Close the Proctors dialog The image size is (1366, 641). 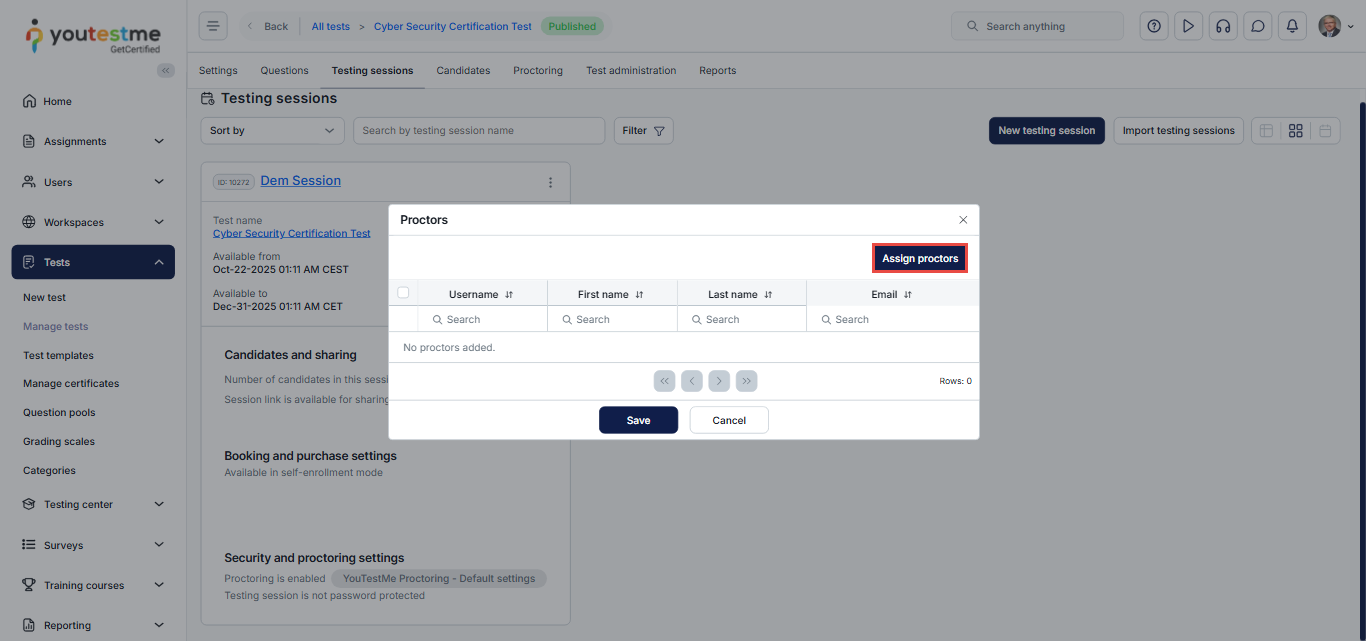tap(963, 220)
